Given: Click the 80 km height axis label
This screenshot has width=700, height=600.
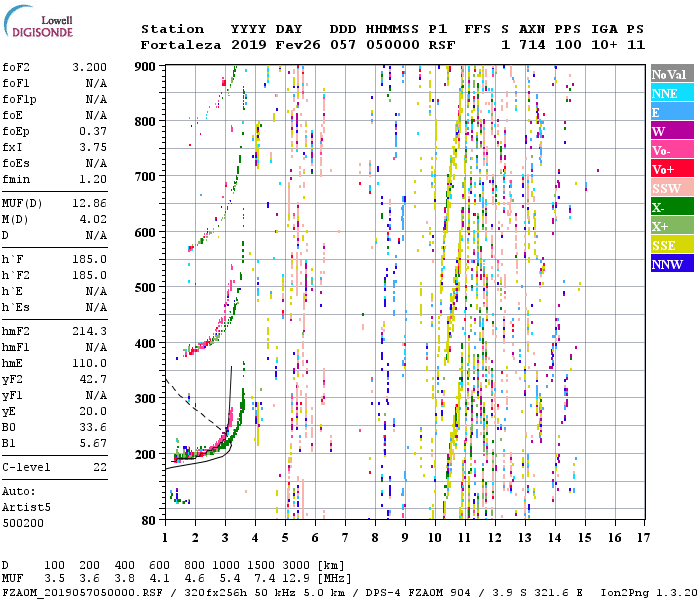Looking at the screenshot, I should [149, 521].
